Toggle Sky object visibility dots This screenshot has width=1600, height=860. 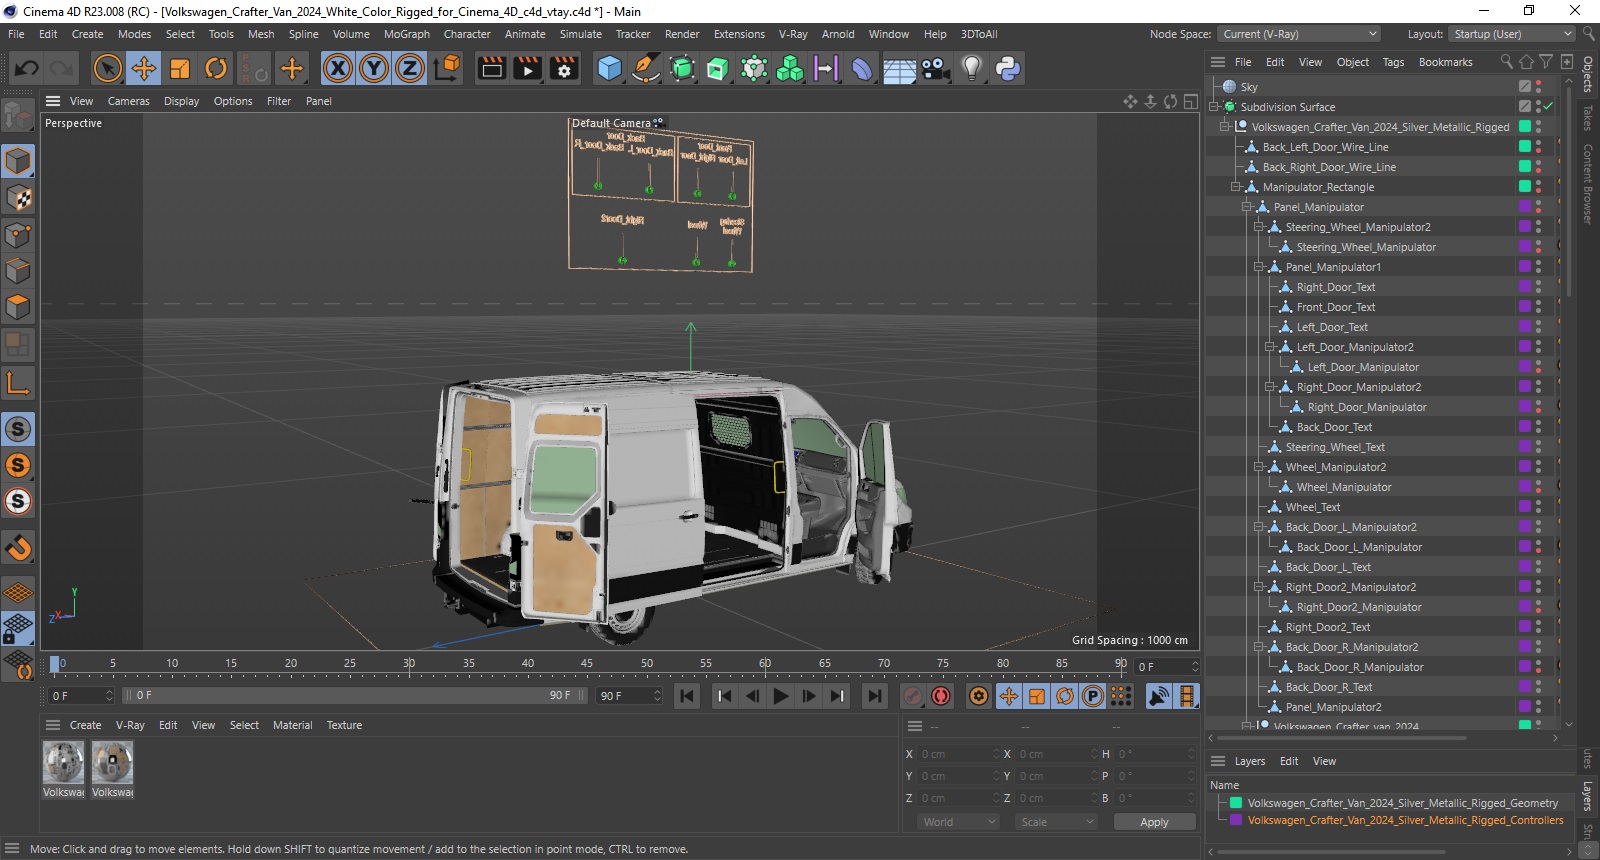[x=1539, y=87]
